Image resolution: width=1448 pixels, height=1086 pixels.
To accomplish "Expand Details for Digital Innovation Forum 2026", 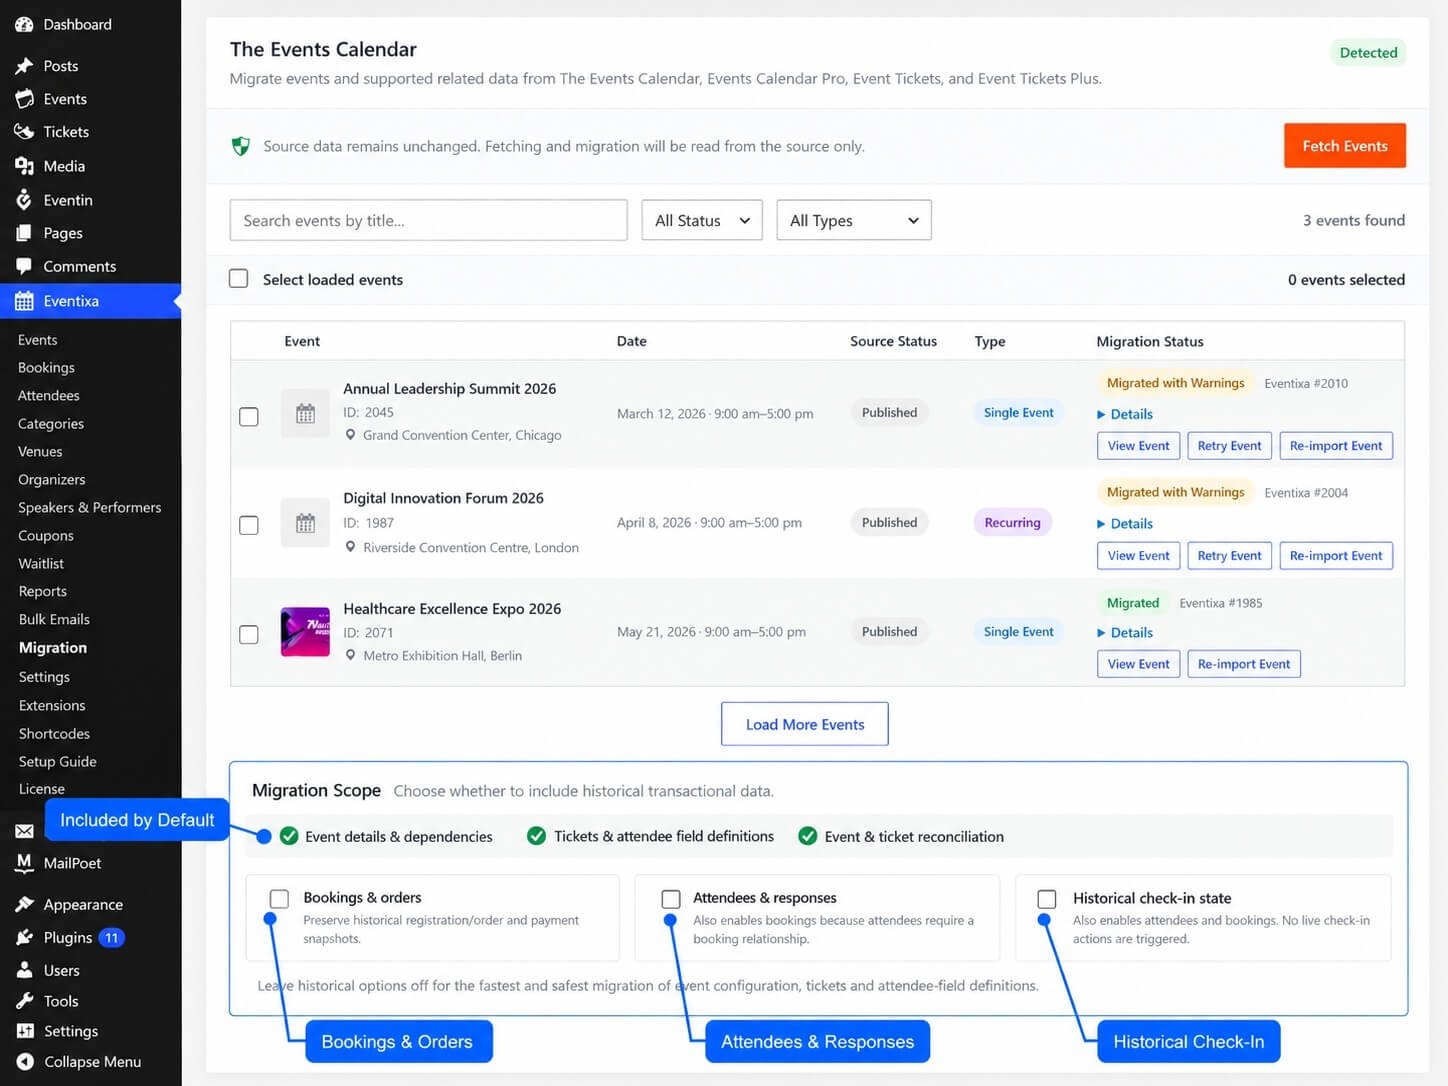I will pos(1125,524).
